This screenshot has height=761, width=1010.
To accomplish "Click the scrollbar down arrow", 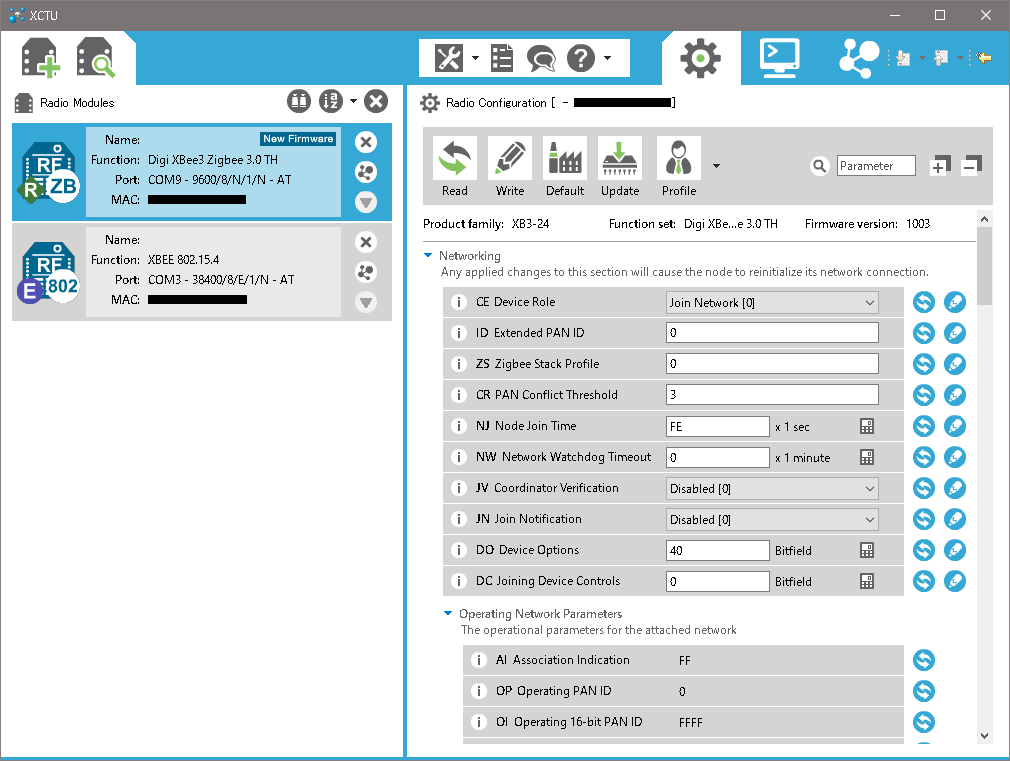I will point(984,735).
